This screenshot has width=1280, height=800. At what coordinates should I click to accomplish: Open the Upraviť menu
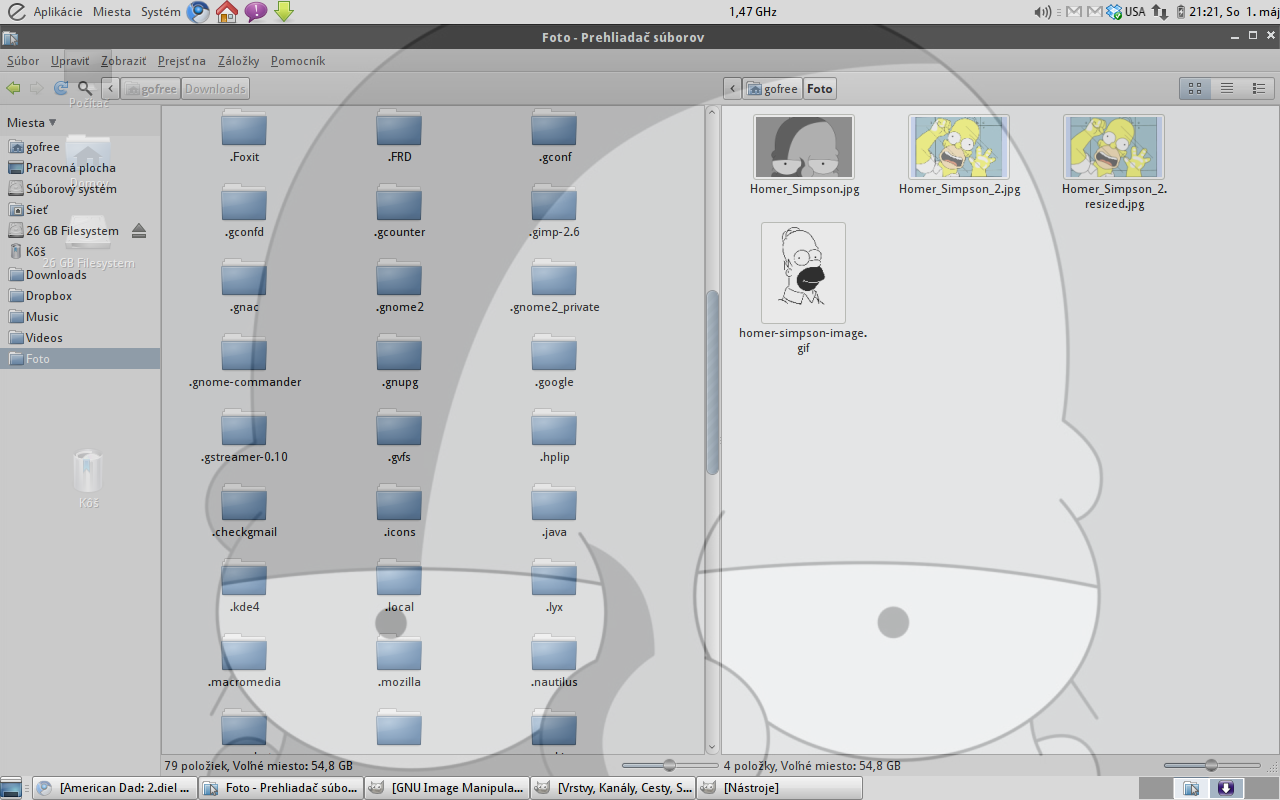pyautogui.click(x=70, y=61)
